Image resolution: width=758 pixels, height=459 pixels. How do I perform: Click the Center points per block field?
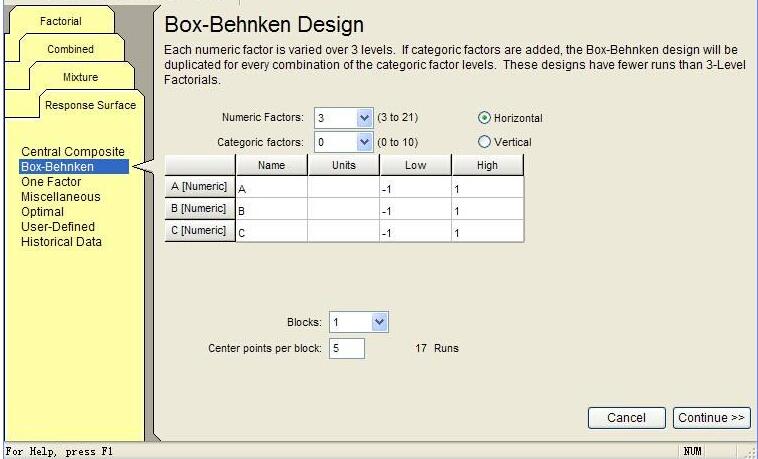(346, 348)
